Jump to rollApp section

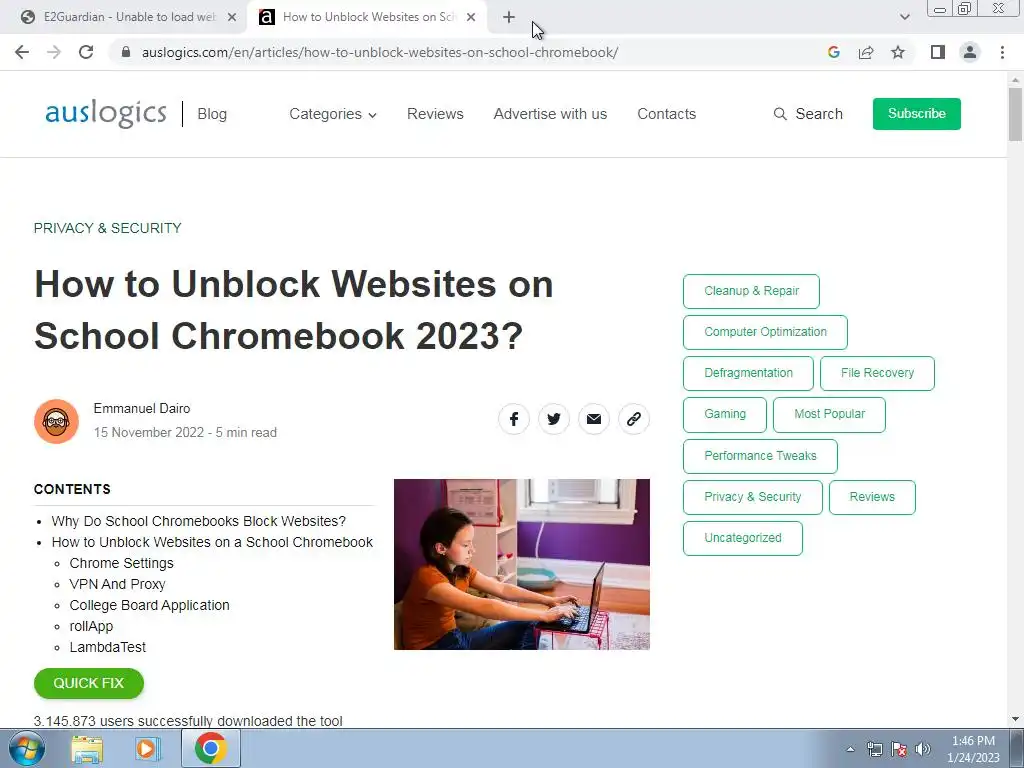(91, 626)
